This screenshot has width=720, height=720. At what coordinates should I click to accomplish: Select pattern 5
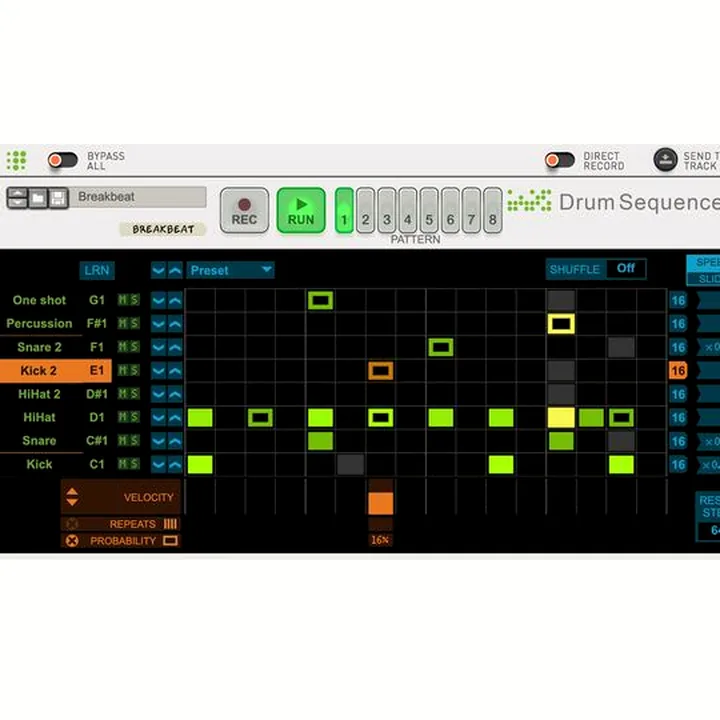pos(429,210)
